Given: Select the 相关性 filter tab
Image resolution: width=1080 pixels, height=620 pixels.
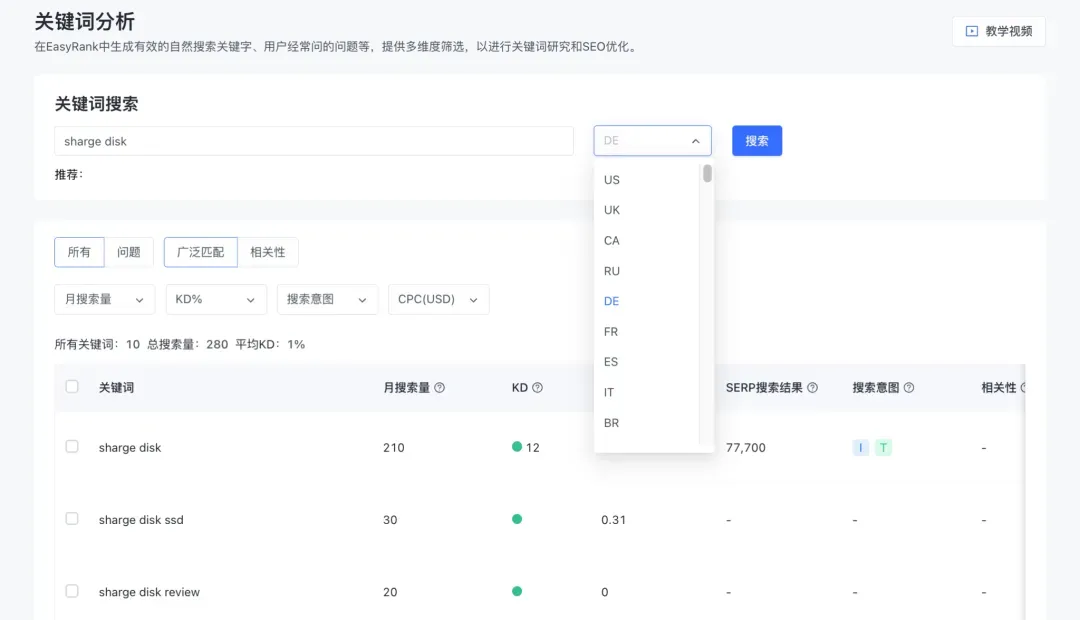Looking at the screenshot, I should (x=268, y=252).
